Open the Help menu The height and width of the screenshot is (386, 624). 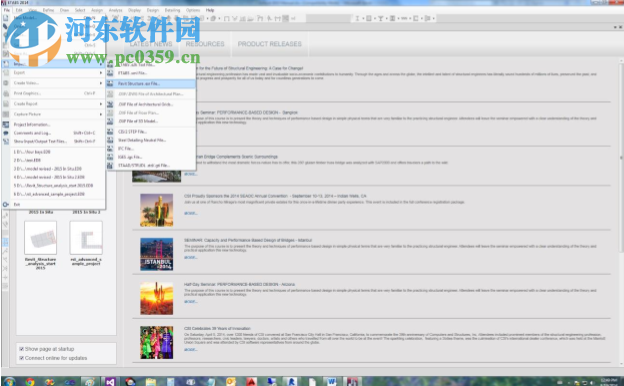210,10
